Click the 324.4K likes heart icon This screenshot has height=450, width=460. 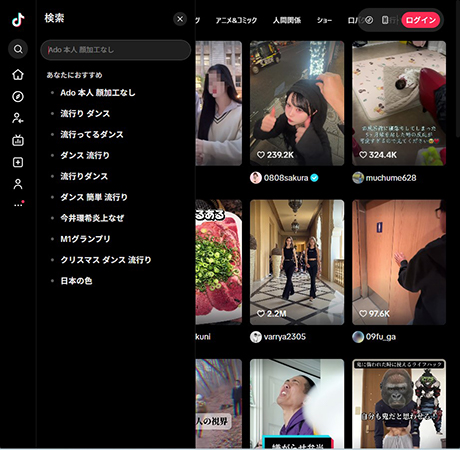click(363, 155)
